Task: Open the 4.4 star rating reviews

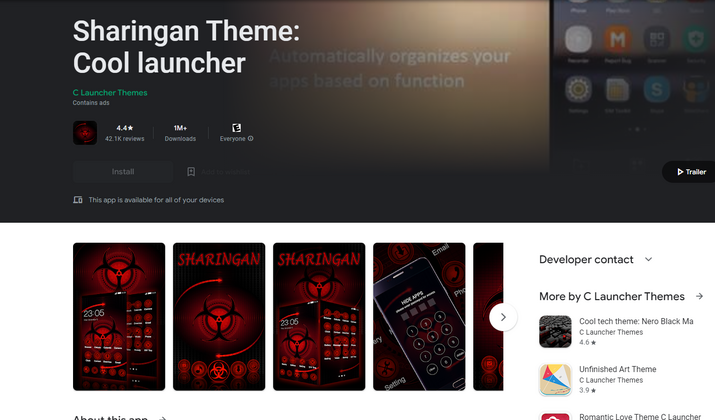Action: 124,133
